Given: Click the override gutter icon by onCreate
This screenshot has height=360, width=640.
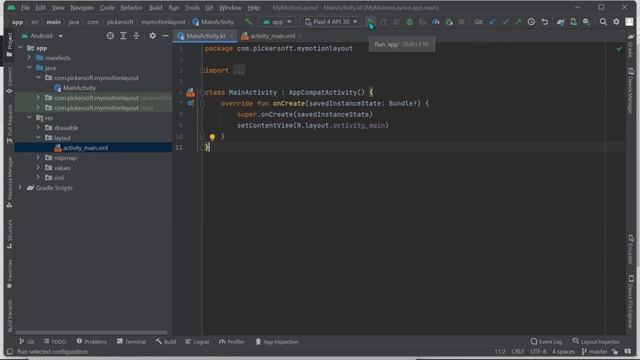Looking at the screenshot, I should [190, 103].
